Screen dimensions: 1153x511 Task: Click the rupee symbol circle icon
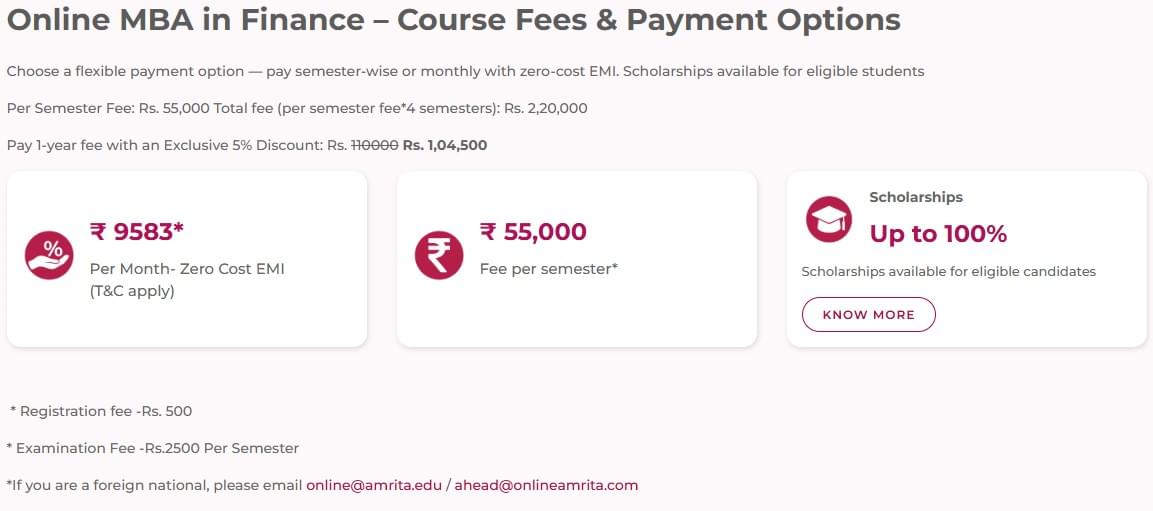pos(439,255)
